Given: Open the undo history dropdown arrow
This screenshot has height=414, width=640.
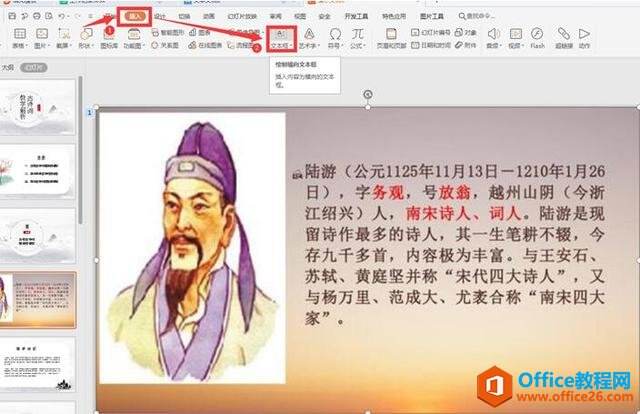Looking at the screenshot, I should 68,17.
